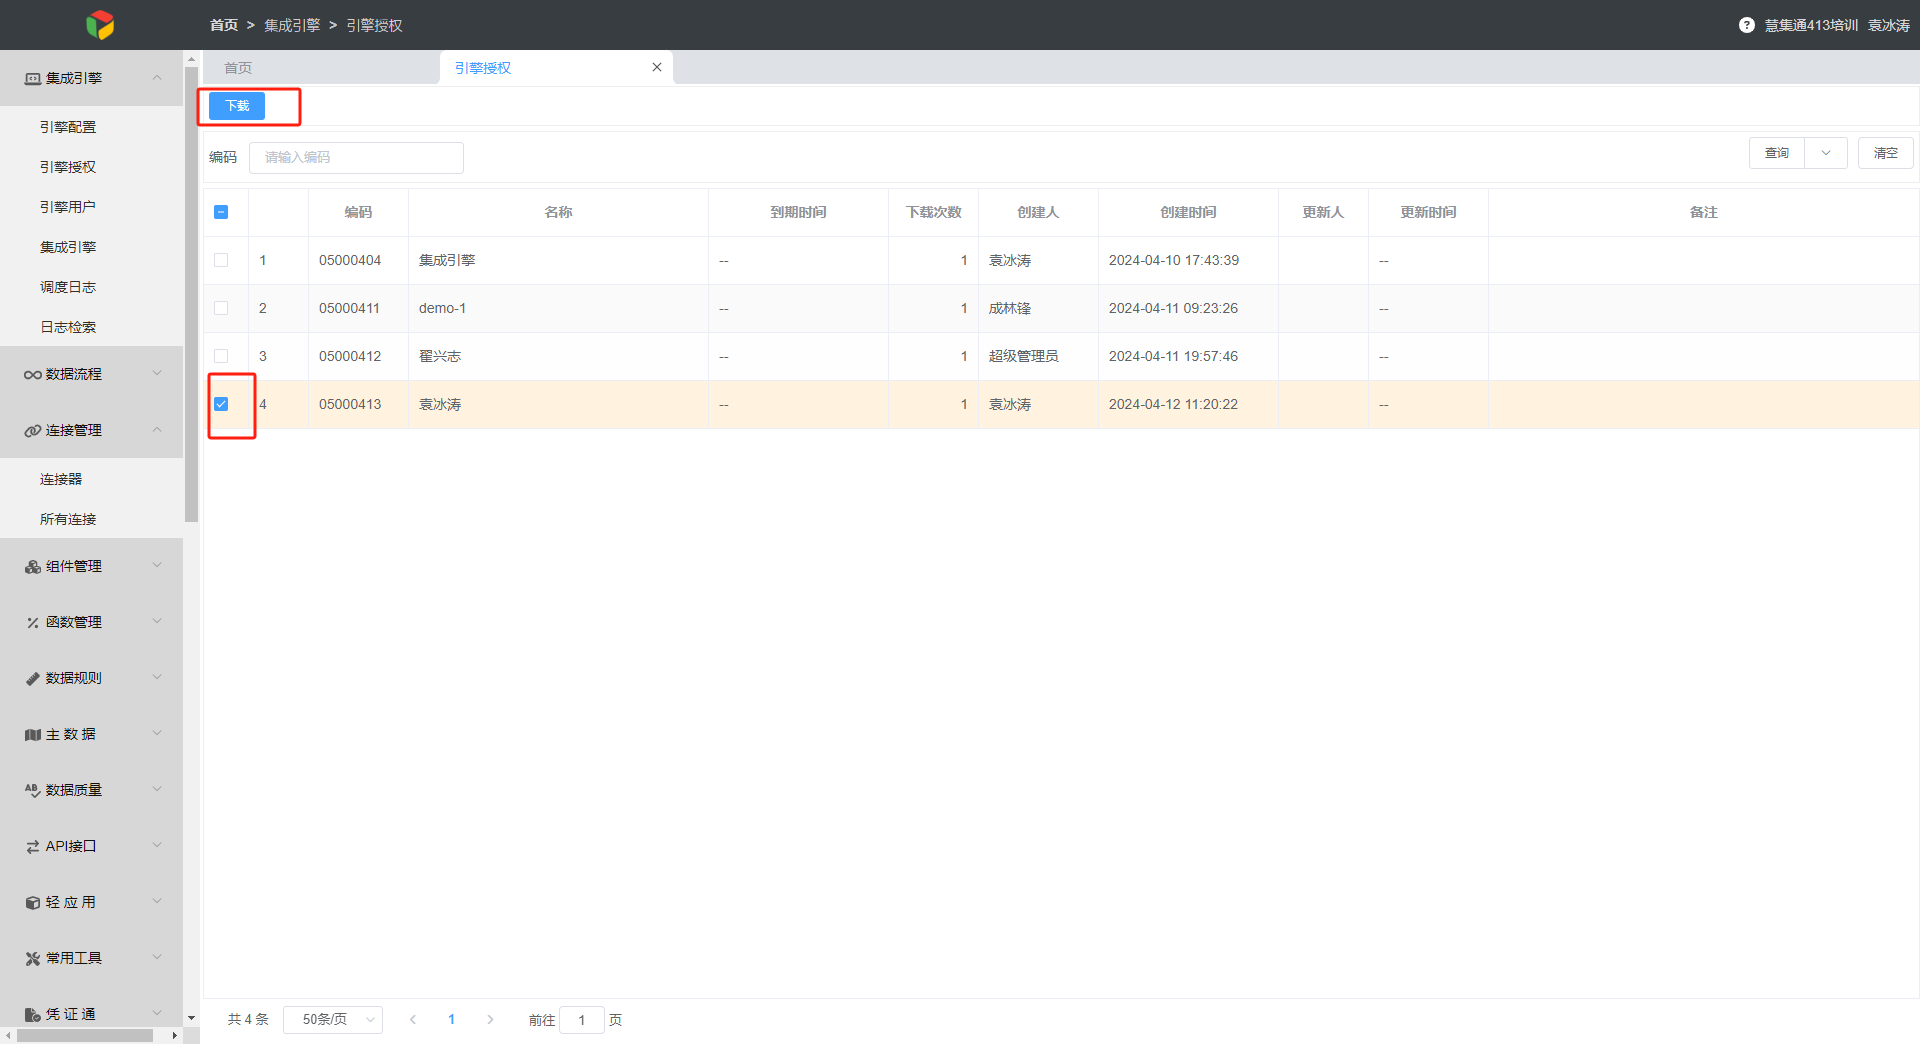Click 首页 in the breadcrumb
1920x1044 pixels.
(x=224, y=25)
